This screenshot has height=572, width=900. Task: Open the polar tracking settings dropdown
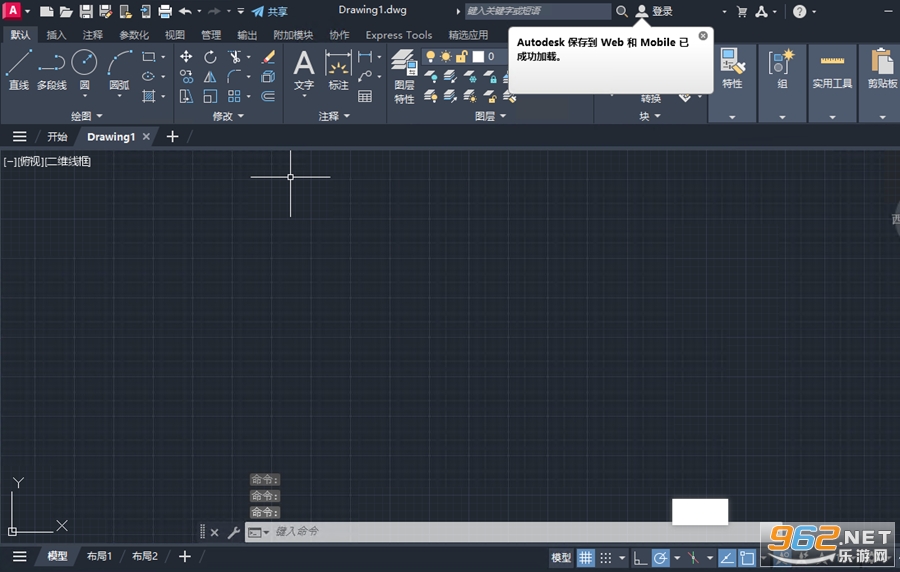point(677,557)
